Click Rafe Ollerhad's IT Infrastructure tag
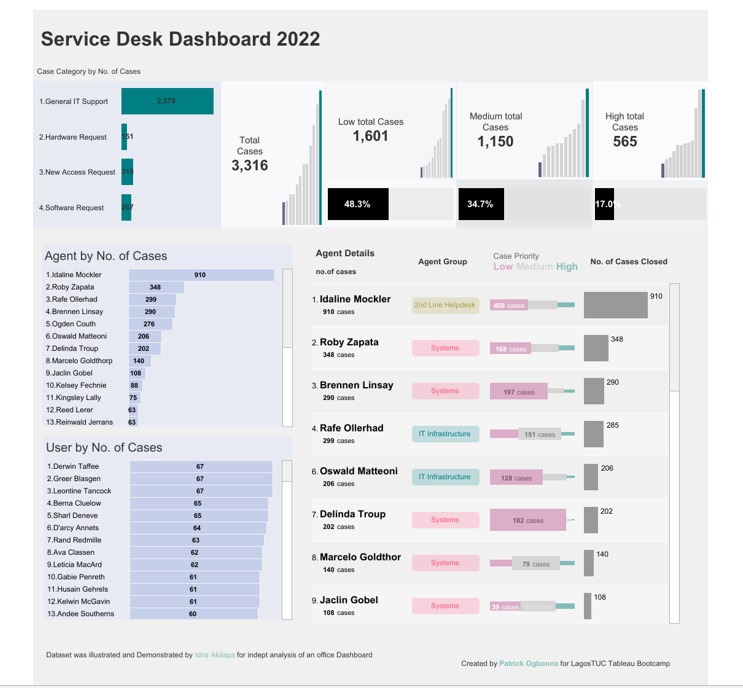The width and height of the screenshot is (743, 688). click(445, 434)
